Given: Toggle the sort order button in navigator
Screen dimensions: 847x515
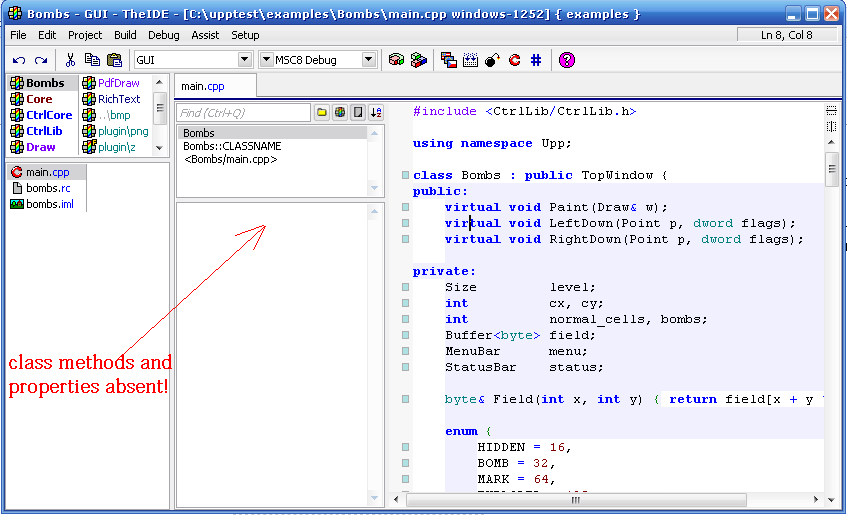Looking at the screenshot, I should point(376,113).
